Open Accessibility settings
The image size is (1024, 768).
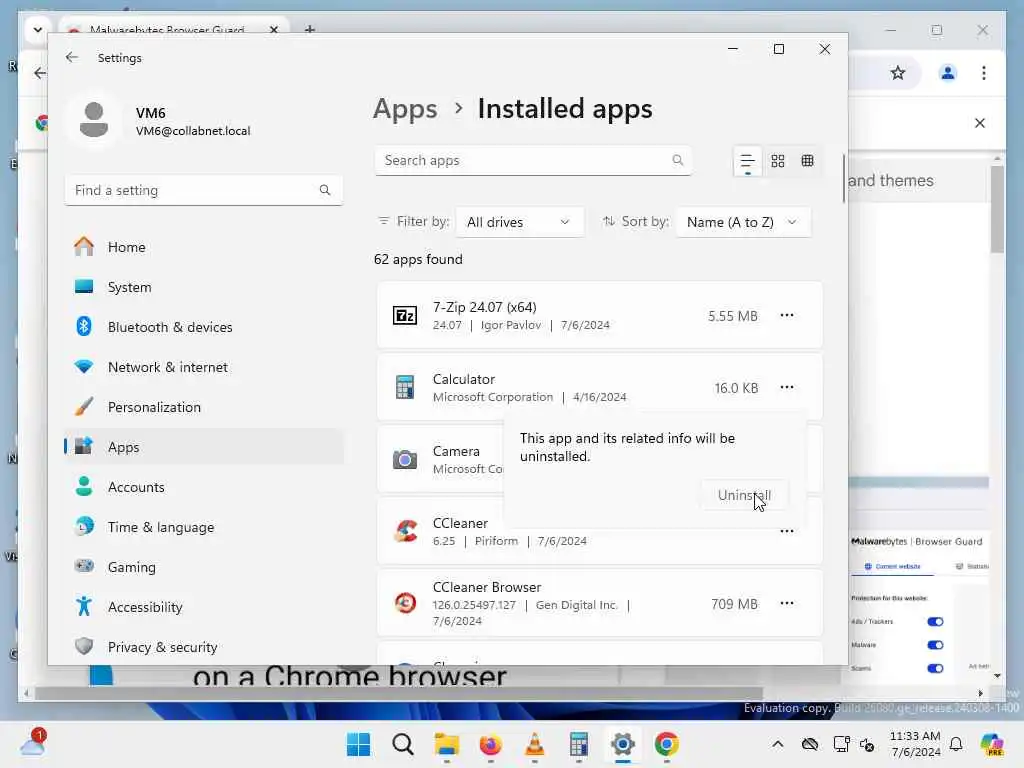point(203,607)
